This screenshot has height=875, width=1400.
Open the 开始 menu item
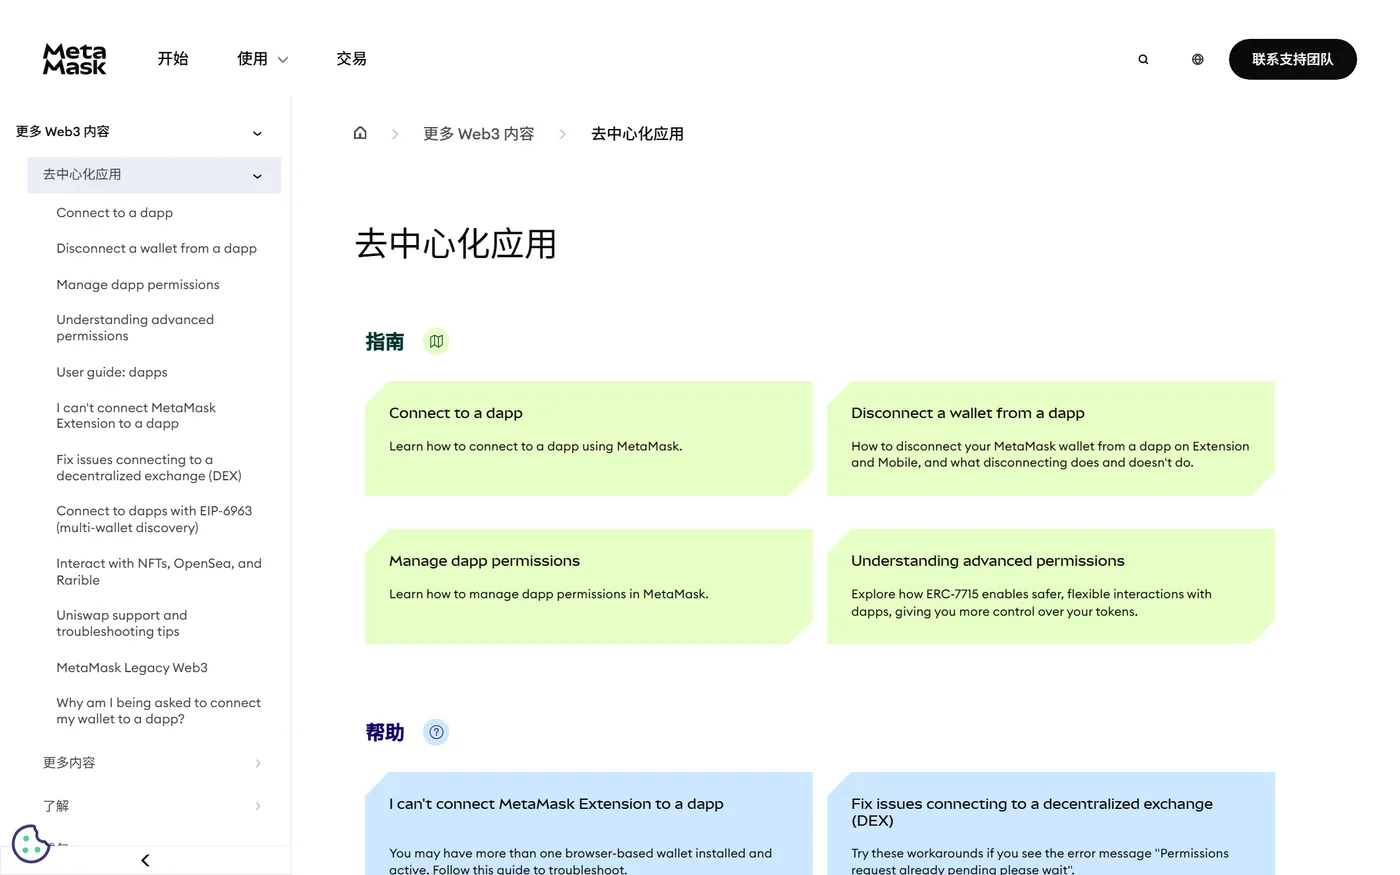click(173, 59)
